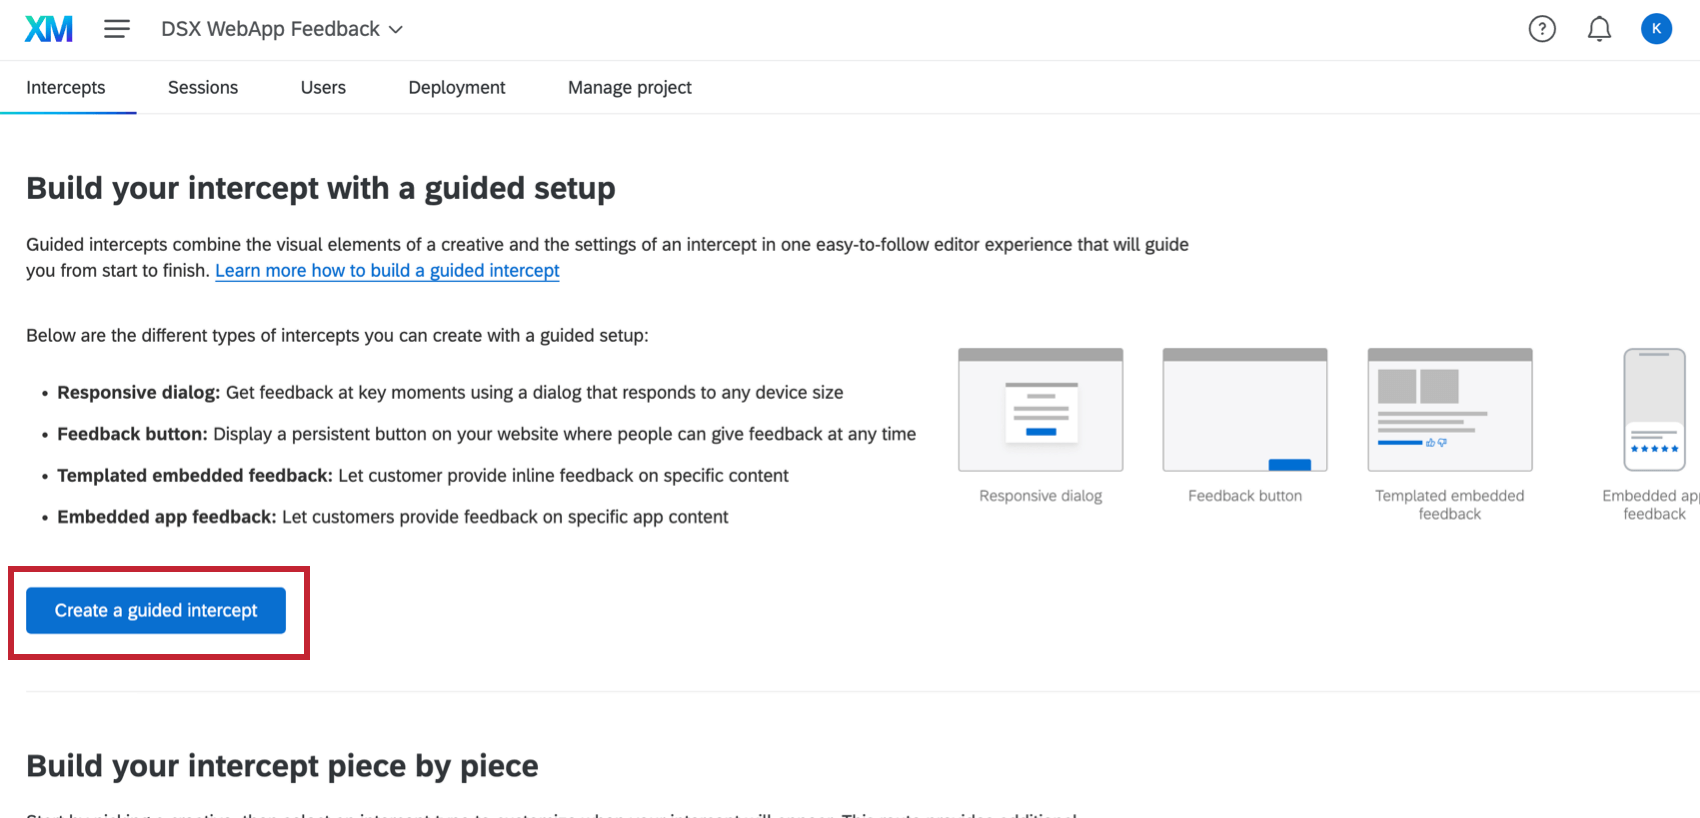Click the Intercepts tab
The width and height of the screenshot is (1700, 818).
coord(66,87)
